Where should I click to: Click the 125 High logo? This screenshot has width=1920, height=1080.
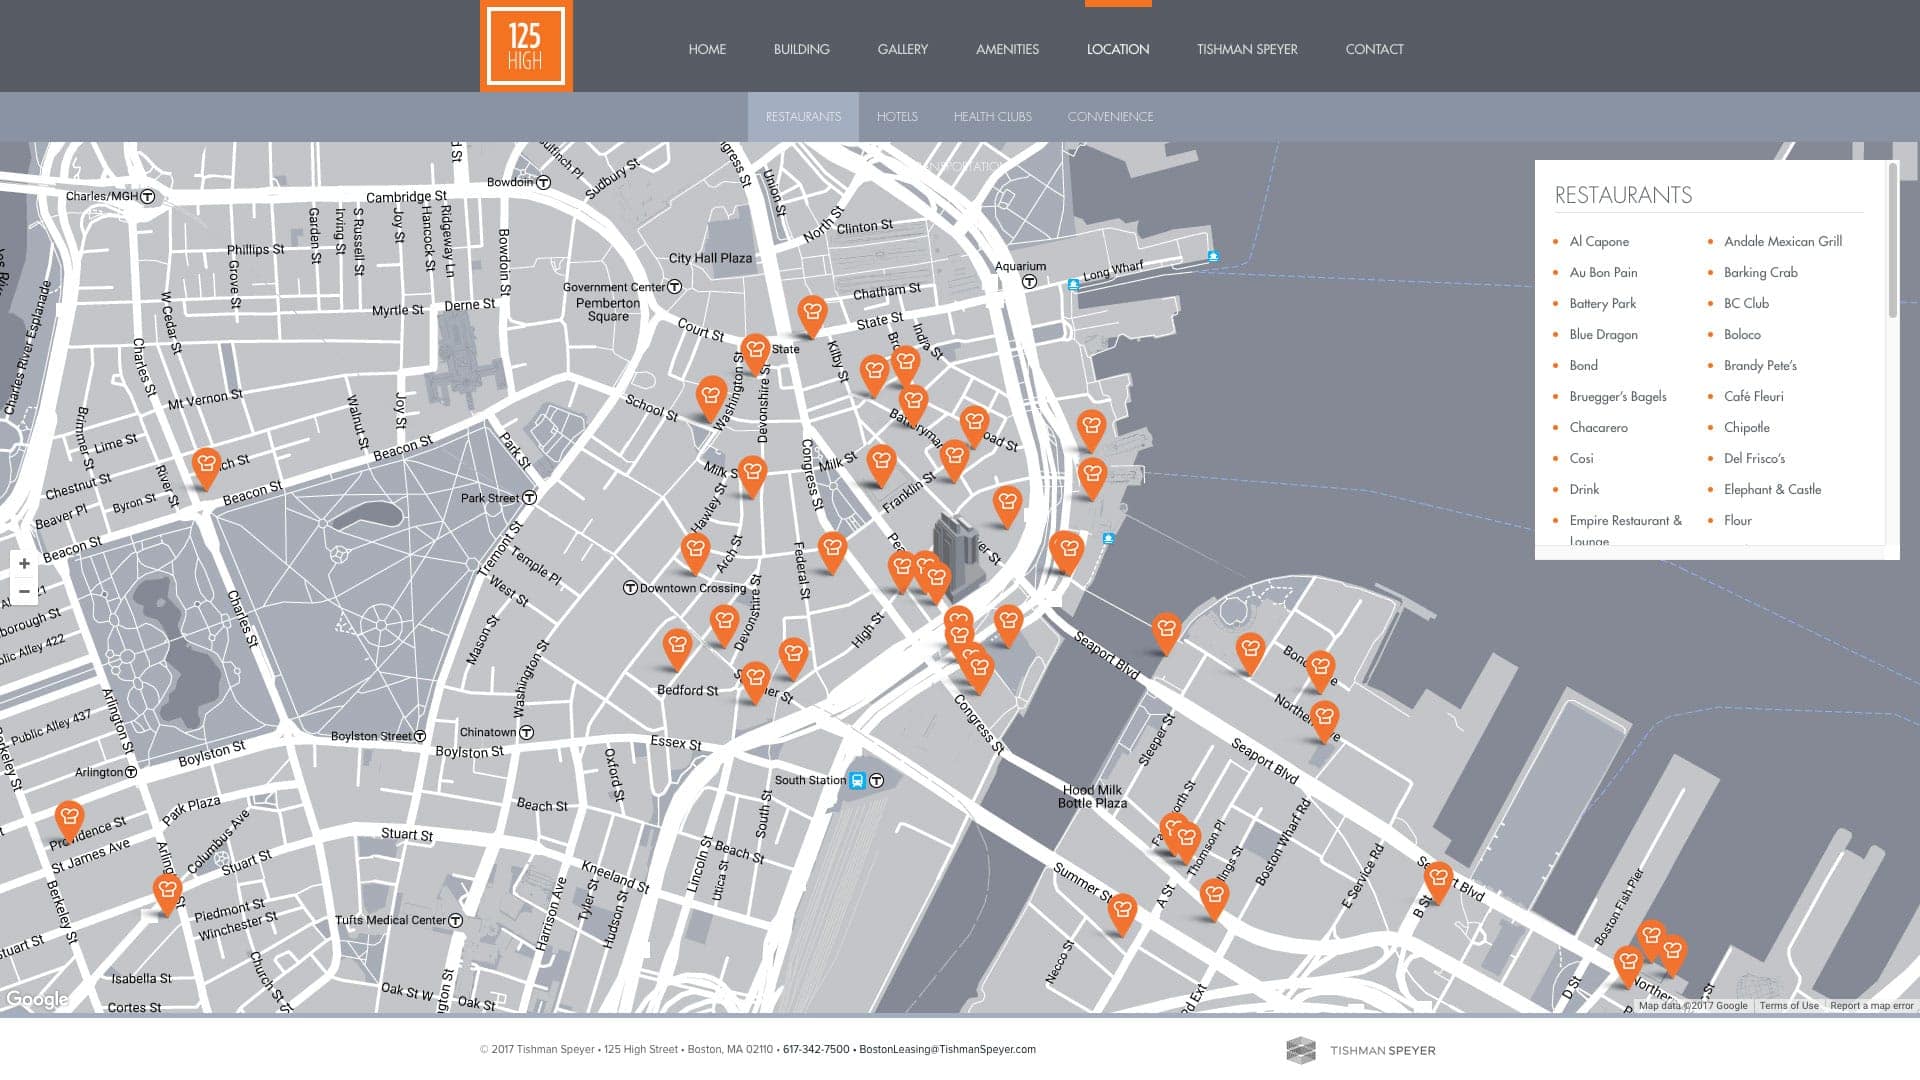525,47
